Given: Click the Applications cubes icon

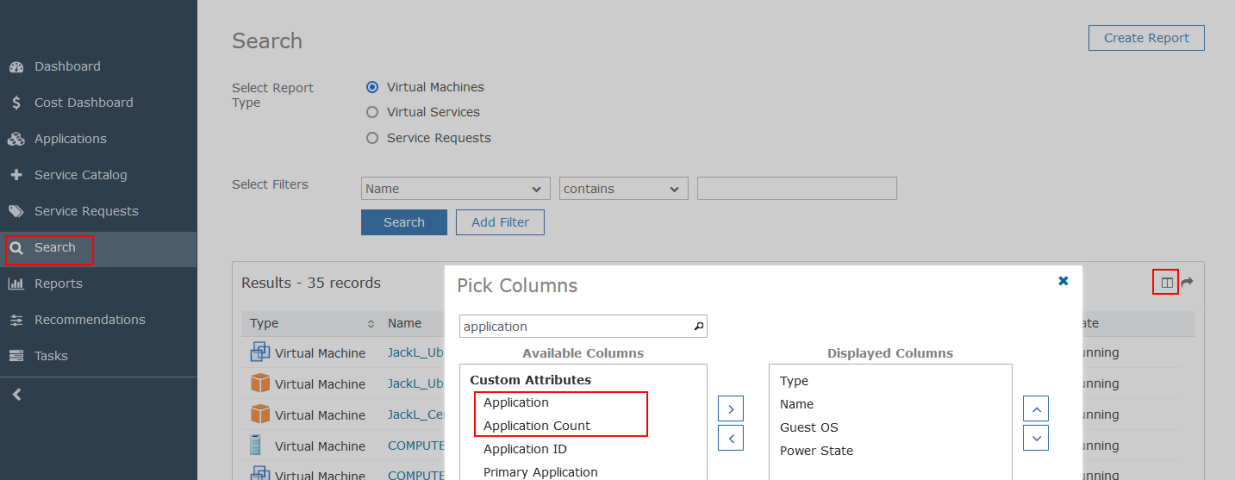Looking at the screenshot, I should pos(16,139).
